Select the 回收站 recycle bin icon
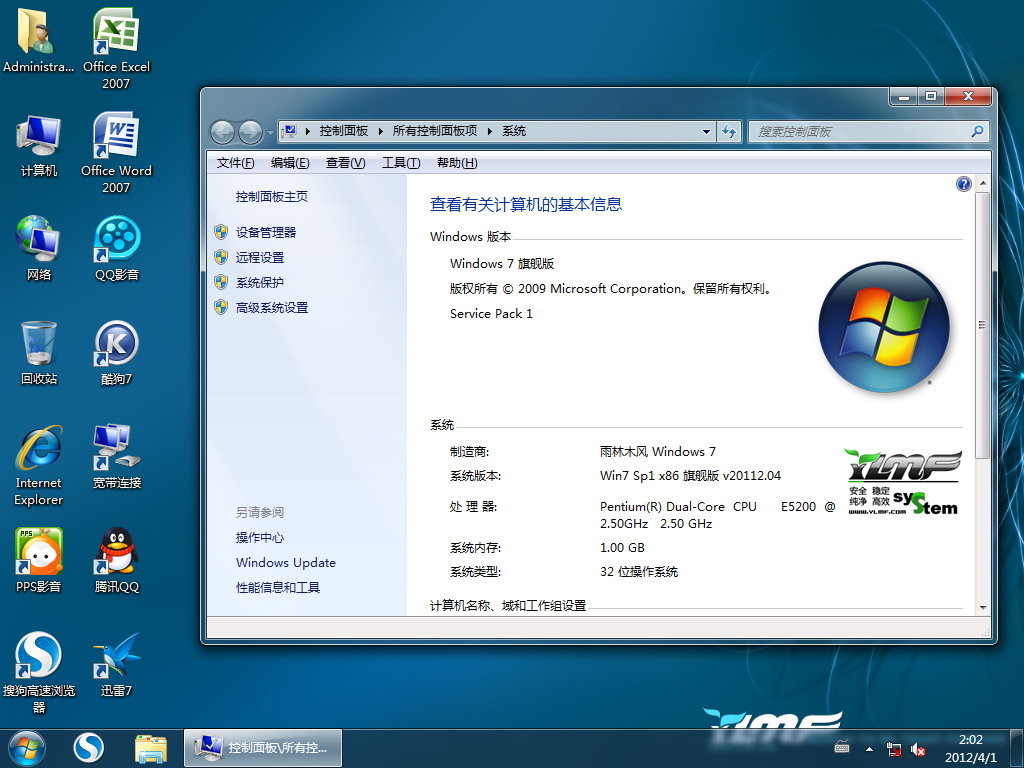Screen dimensions: 1024x768 39,353
